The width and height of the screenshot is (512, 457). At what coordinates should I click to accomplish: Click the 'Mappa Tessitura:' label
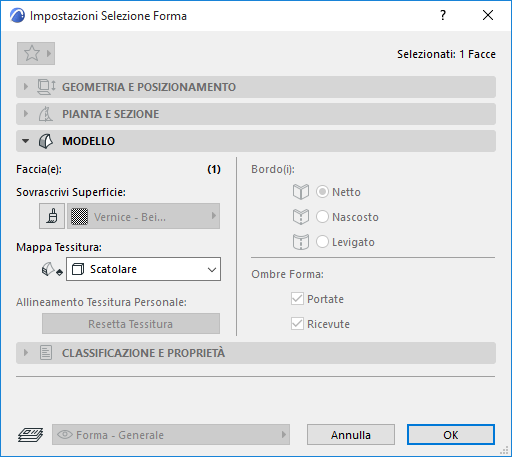tap(59, 247)
